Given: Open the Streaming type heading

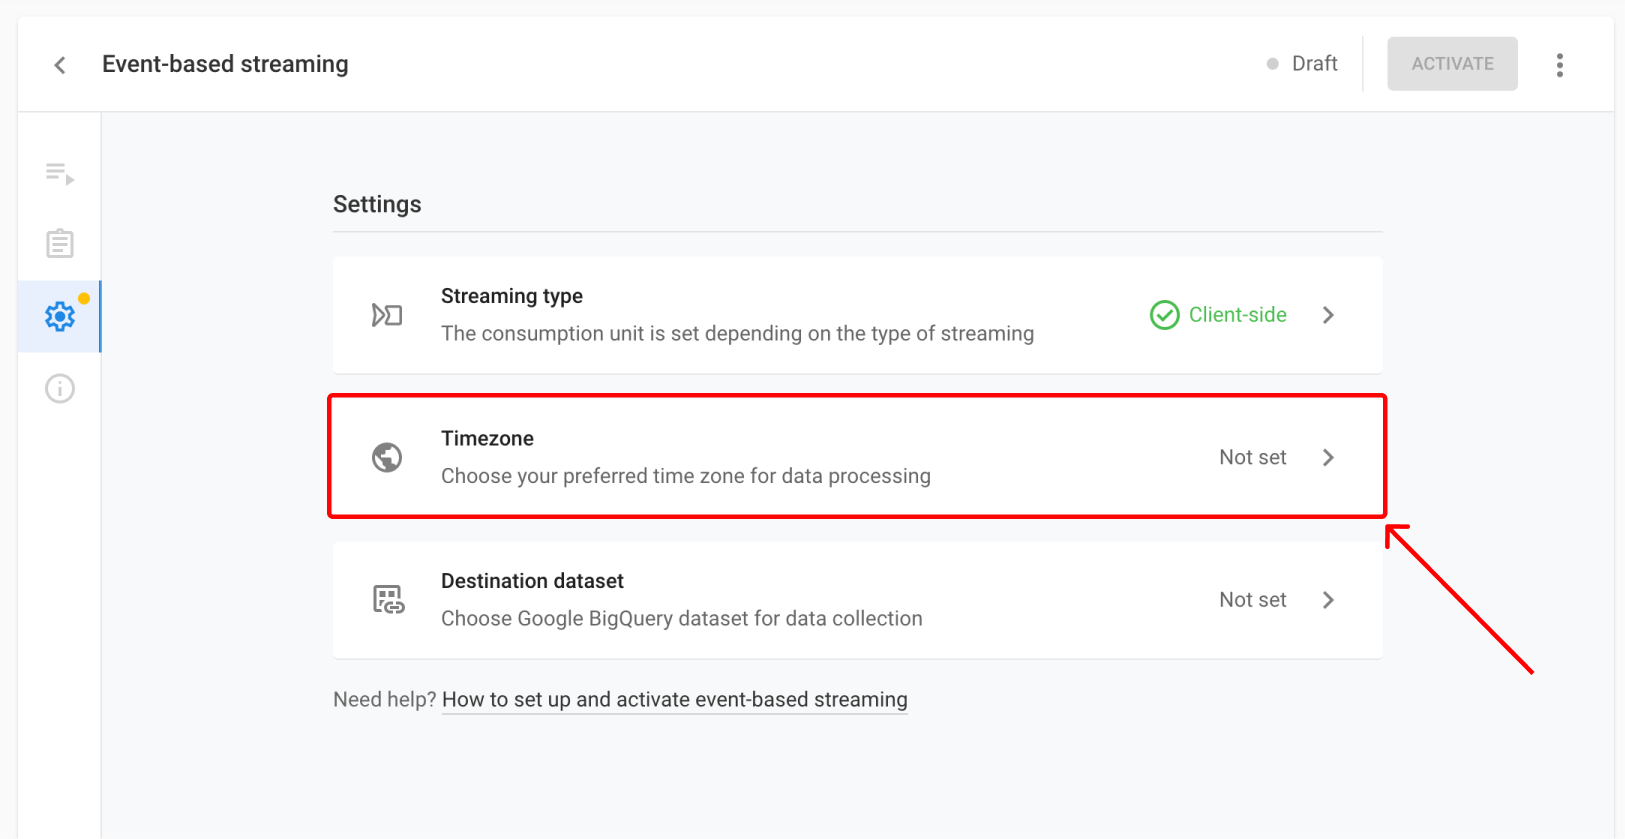Looking at the screenshot, I should [x=512, y=296].
